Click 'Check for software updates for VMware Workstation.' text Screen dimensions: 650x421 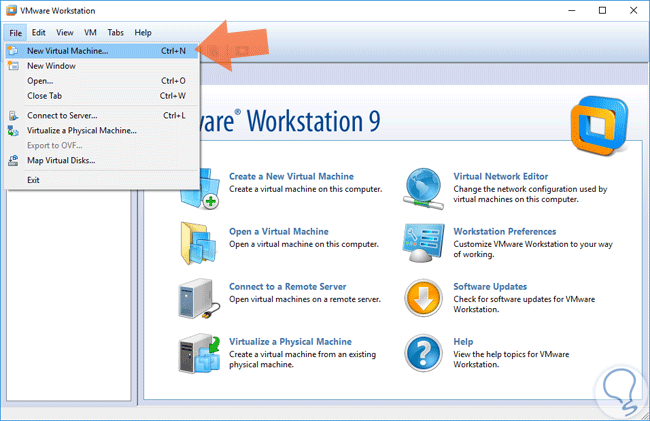tap(524, 304)
